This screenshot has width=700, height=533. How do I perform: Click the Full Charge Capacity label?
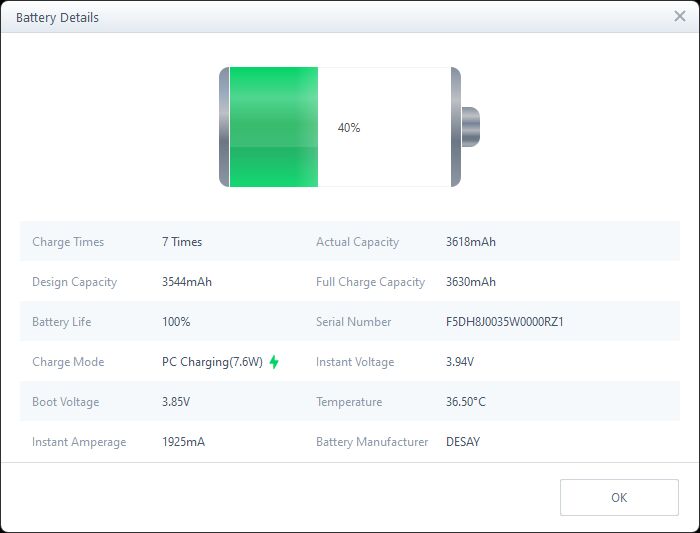(x=370, y=282)
